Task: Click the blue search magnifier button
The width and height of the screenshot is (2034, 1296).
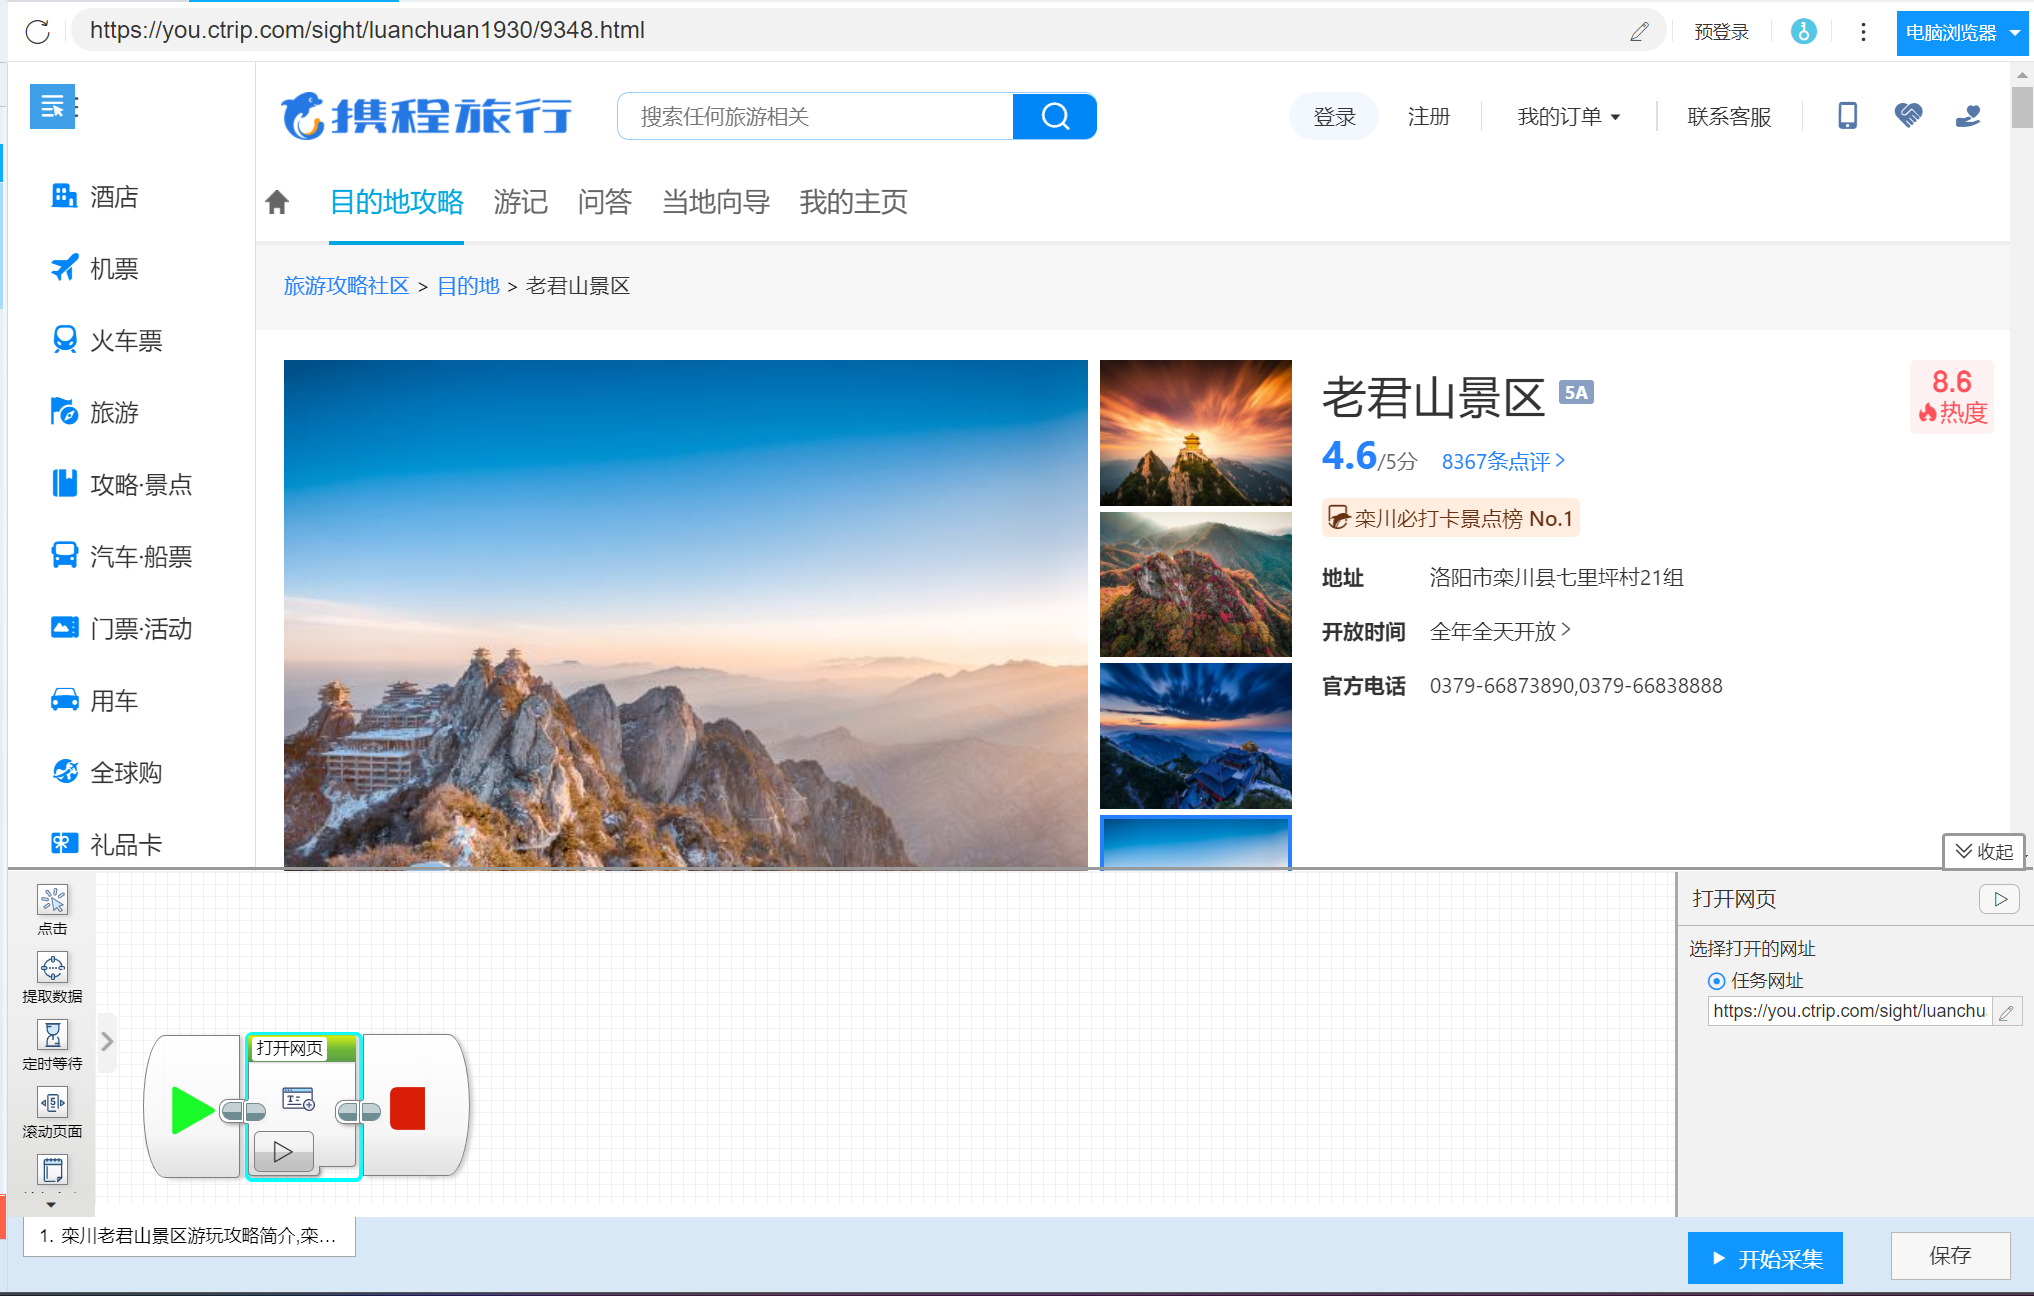Action: pyautogui.click(x=1054, y=117)
